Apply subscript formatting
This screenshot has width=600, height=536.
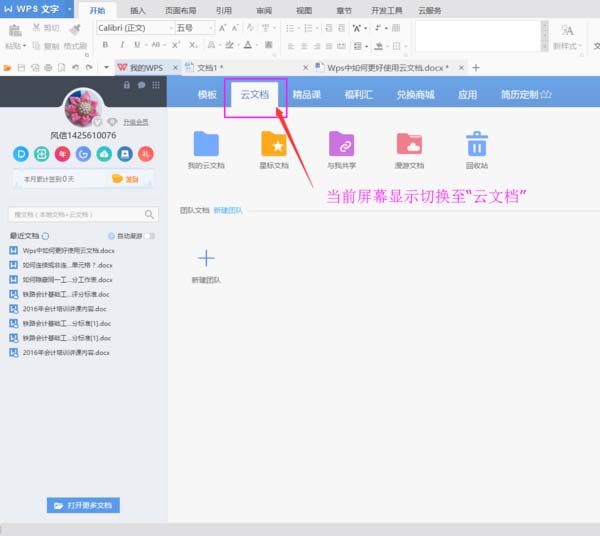coord(193,45)
